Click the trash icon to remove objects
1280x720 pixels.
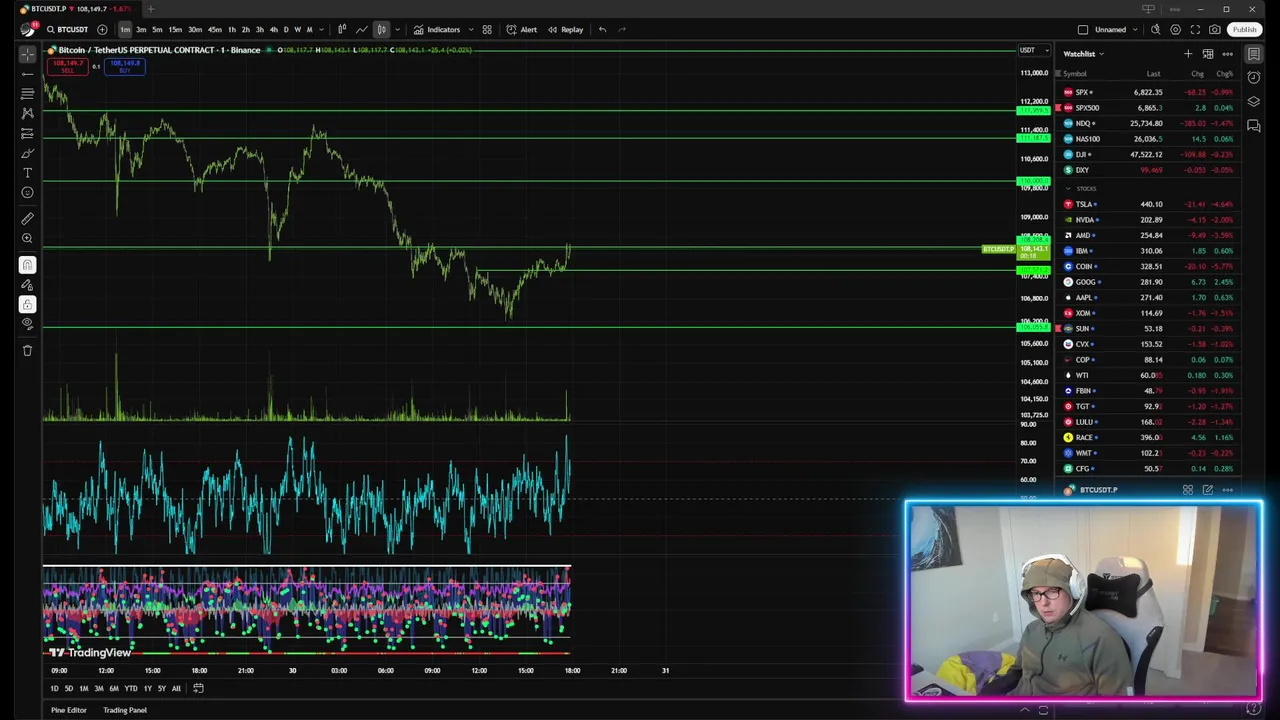click(x=27, y=351)
